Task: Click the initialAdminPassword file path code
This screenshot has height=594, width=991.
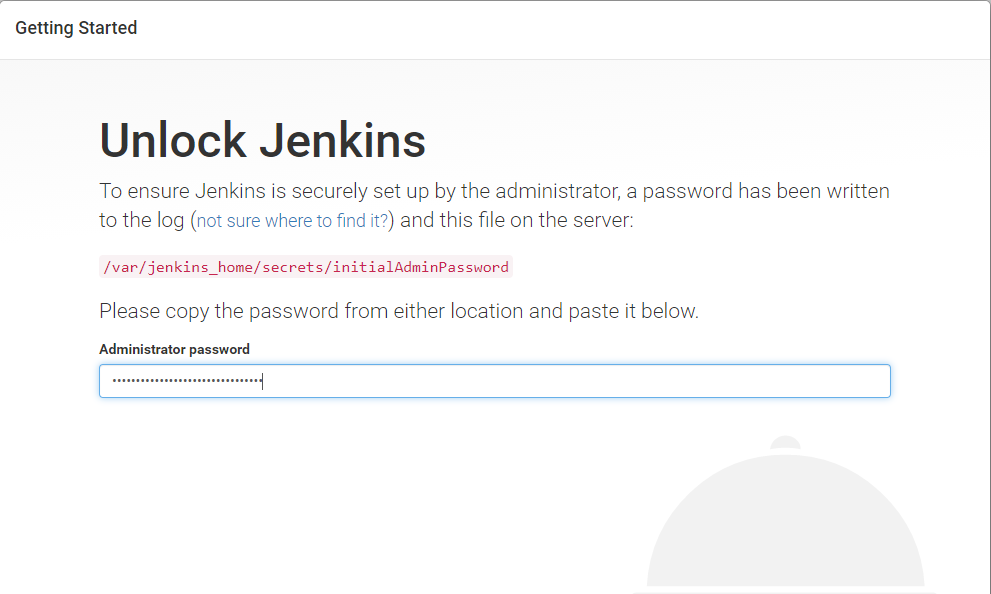Action: coord(306,267)
